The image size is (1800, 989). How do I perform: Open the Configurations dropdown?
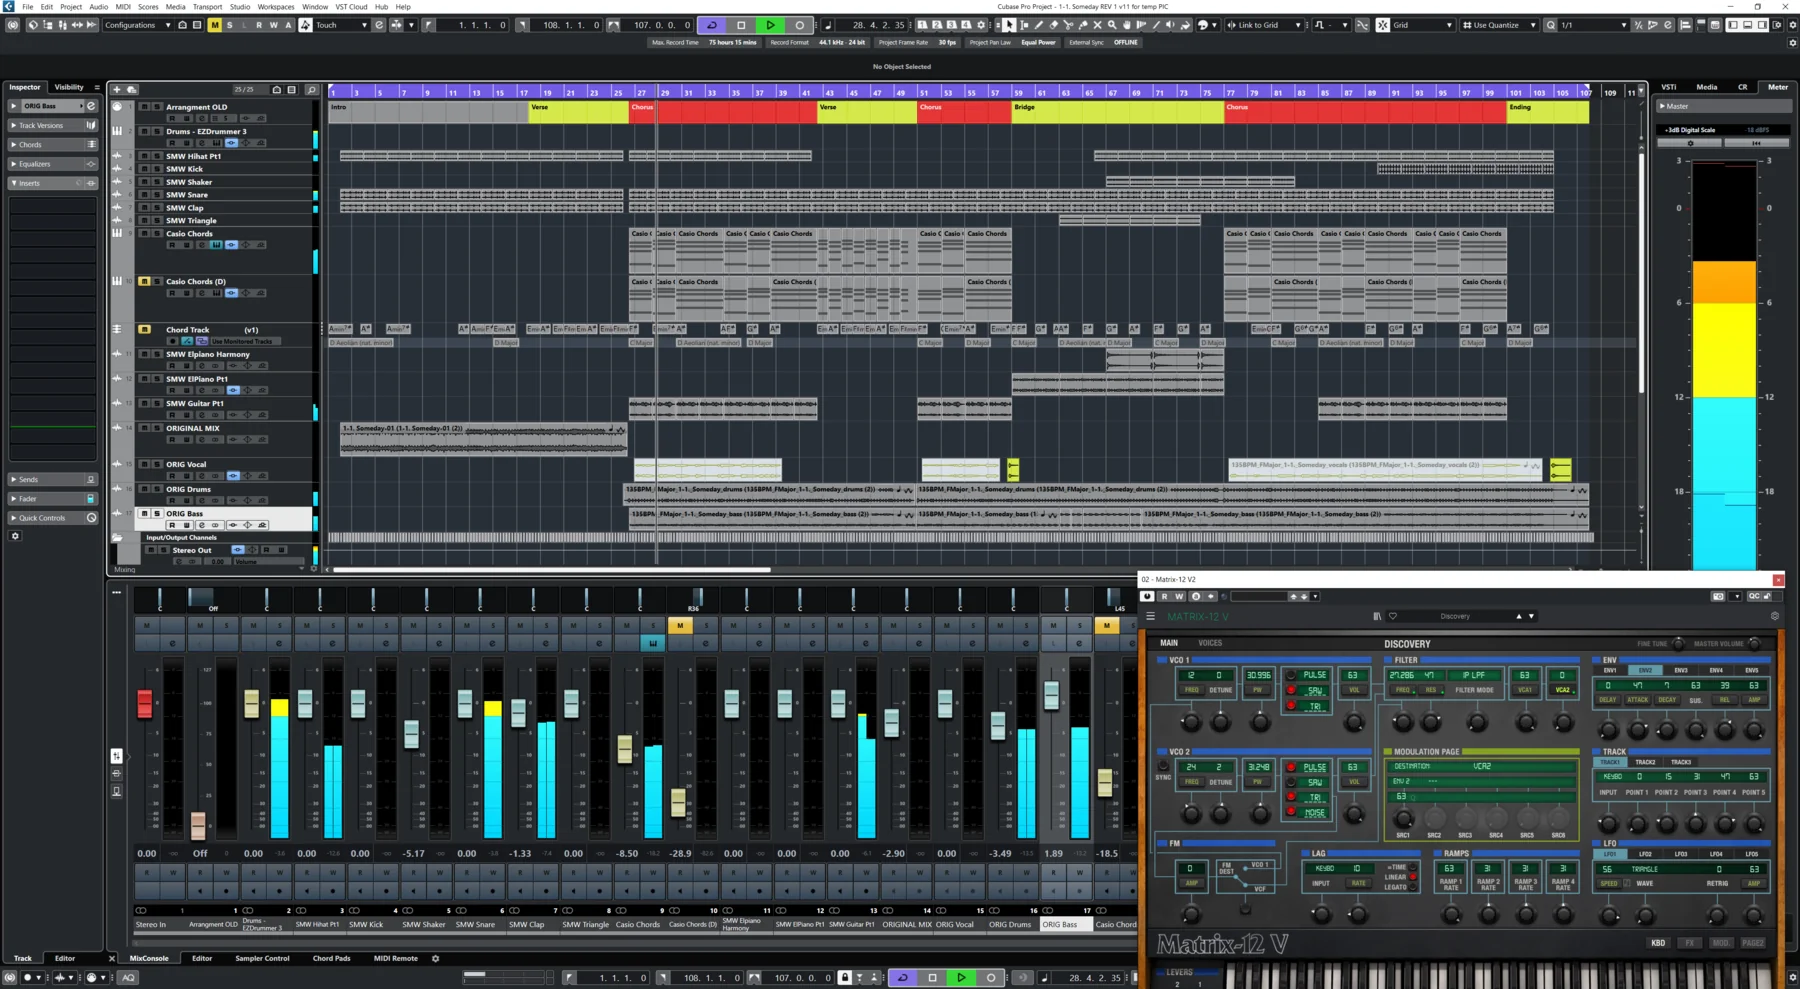click(x=136, y=25)
